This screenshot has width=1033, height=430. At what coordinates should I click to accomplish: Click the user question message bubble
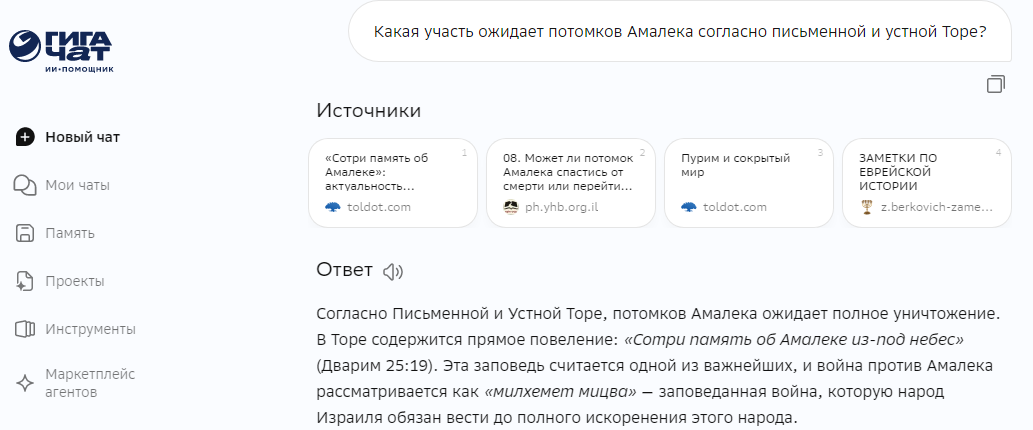pyautogui.click(x=680, y=31)
